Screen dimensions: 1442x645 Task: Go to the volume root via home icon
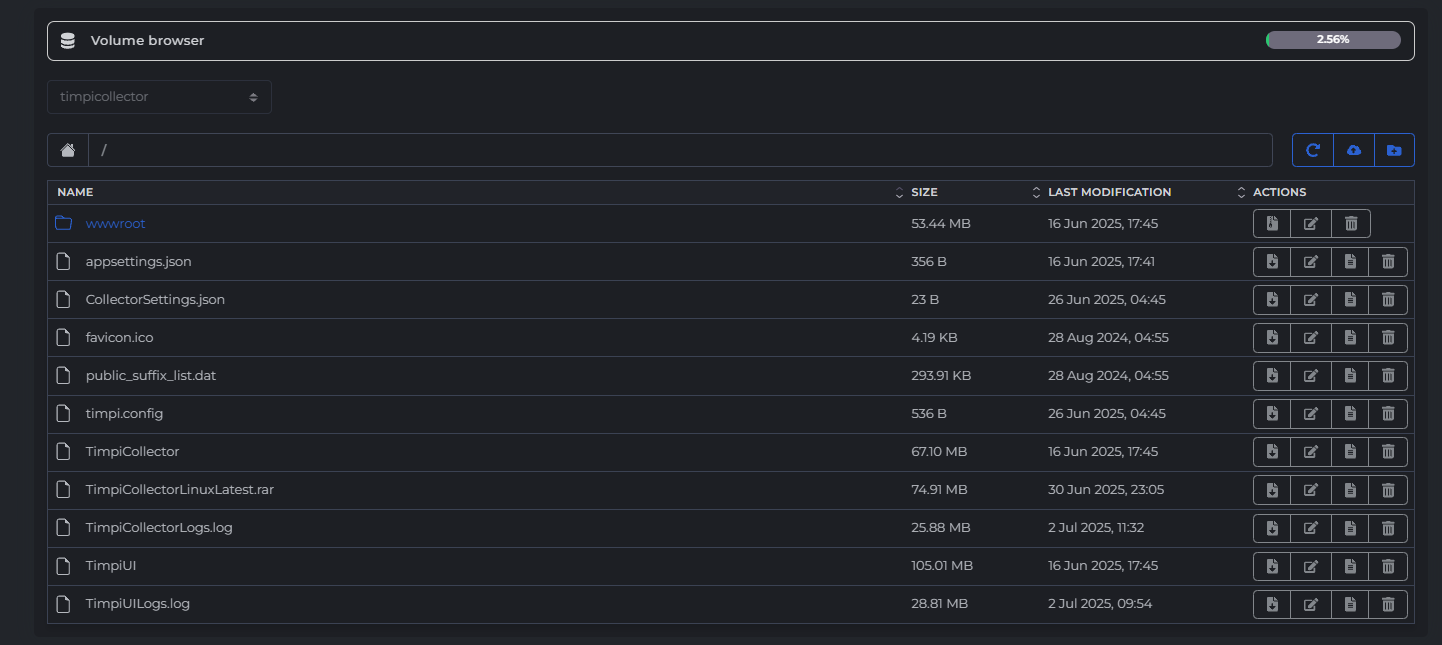point(68,150)
